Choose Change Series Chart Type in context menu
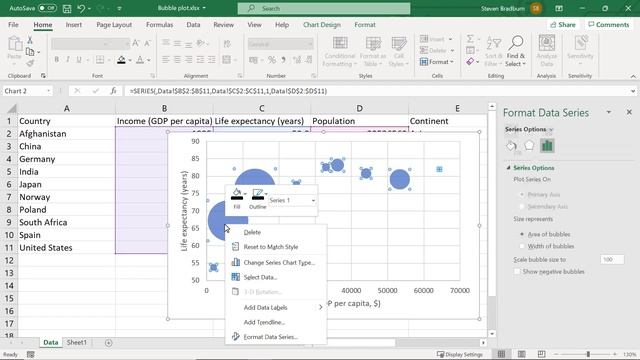 point(276,262)
